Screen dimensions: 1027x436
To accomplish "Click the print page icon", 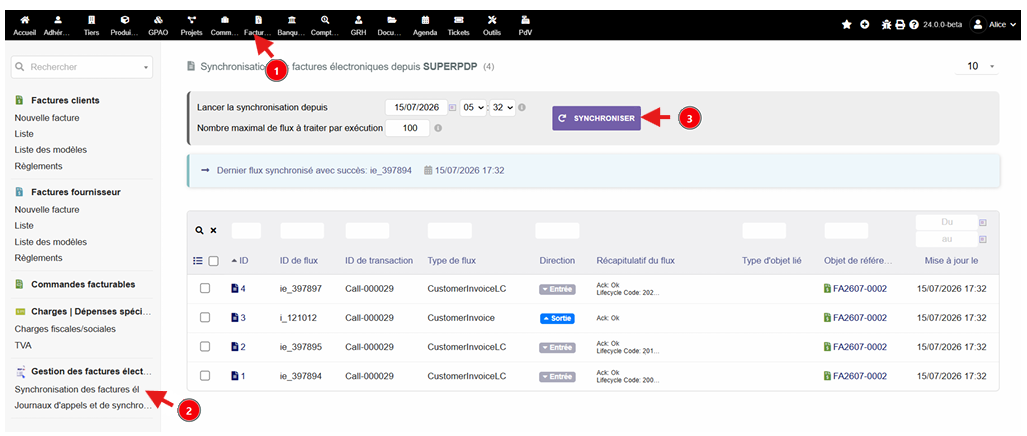I will pyautogui.click(x=900, y=25).
